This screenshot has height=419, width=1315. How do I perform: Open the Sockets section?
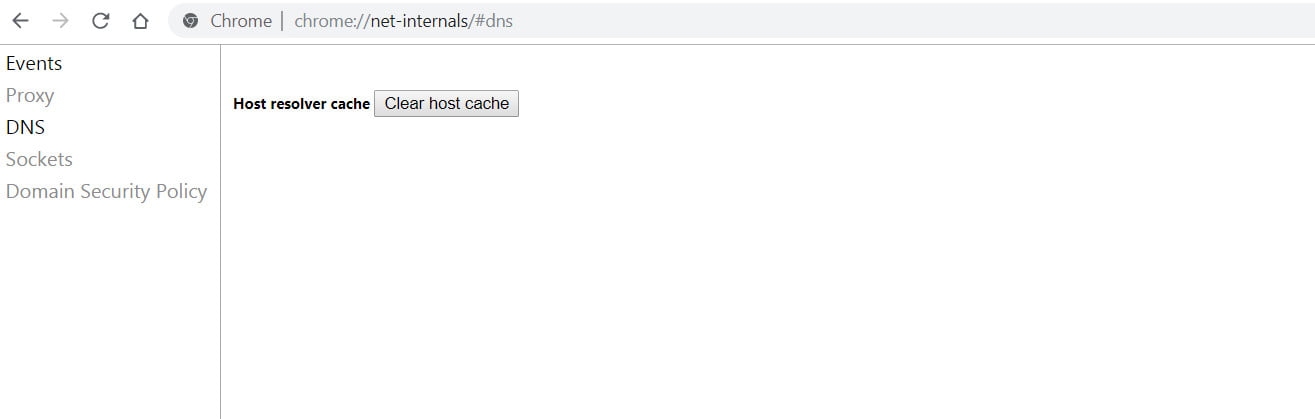pyautogui.click(x=39, y=160)
